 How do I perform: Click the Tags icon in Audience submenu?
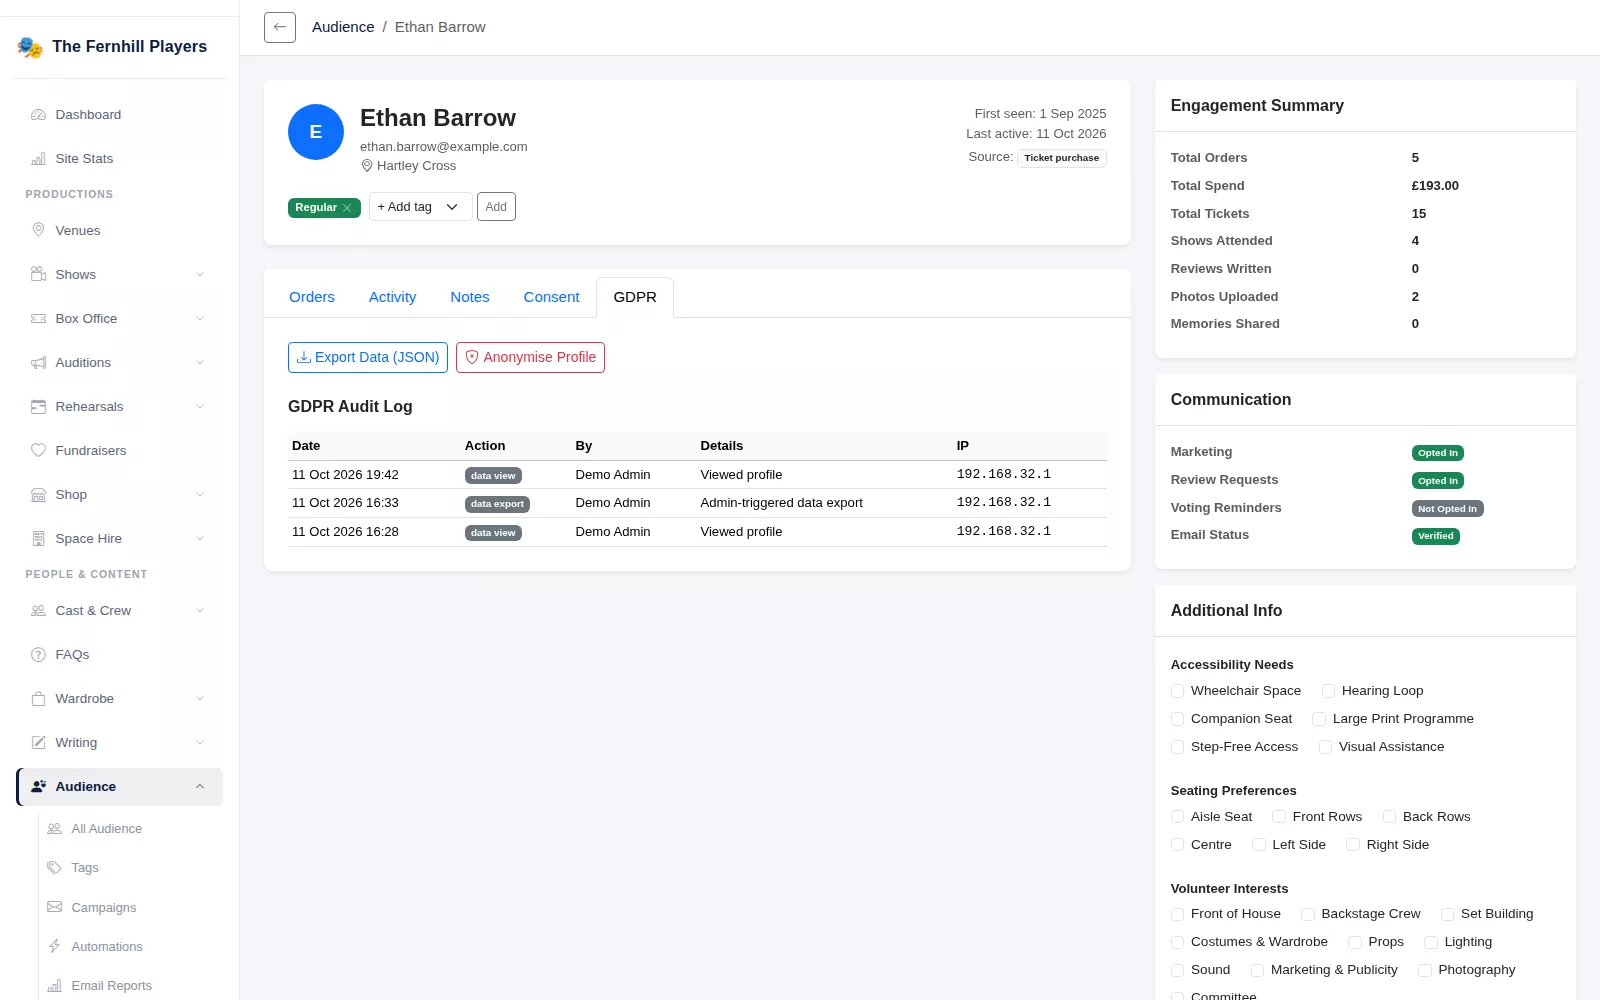click(x=55, y=868)
